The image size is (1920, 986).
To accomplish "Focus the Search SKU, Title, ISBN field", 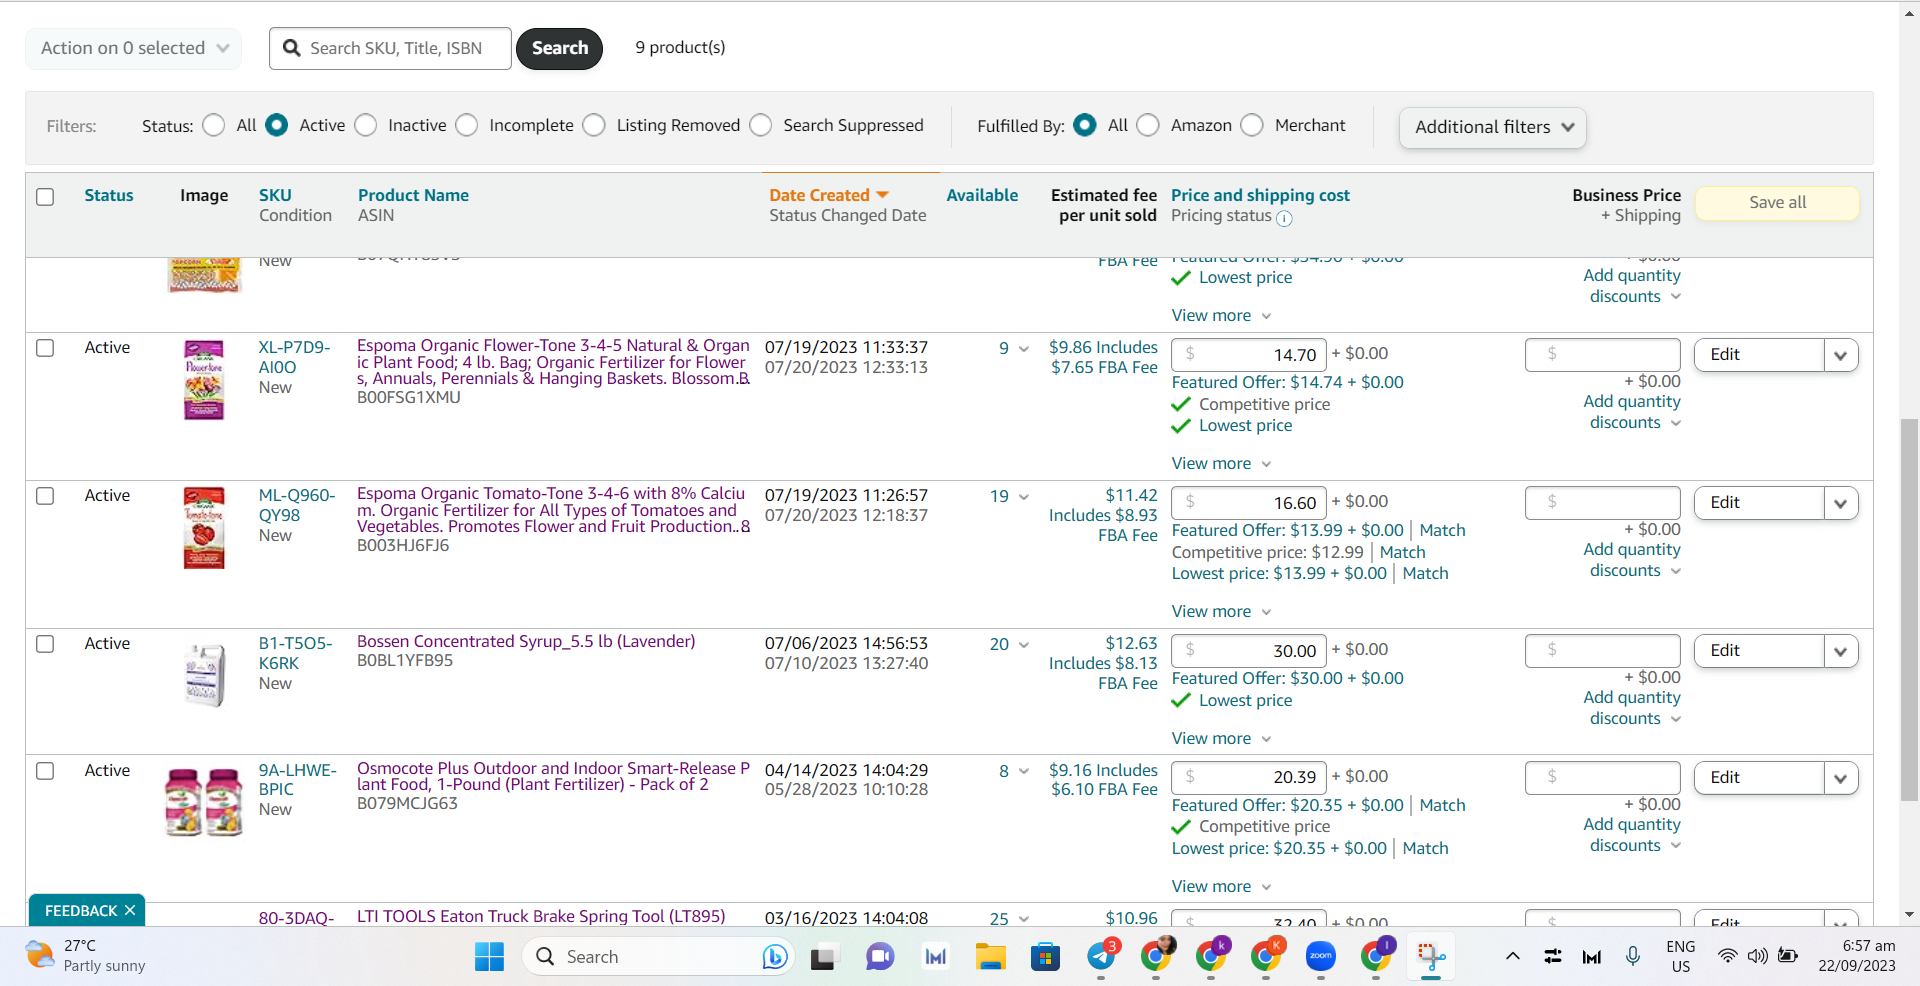I will 390,48.
